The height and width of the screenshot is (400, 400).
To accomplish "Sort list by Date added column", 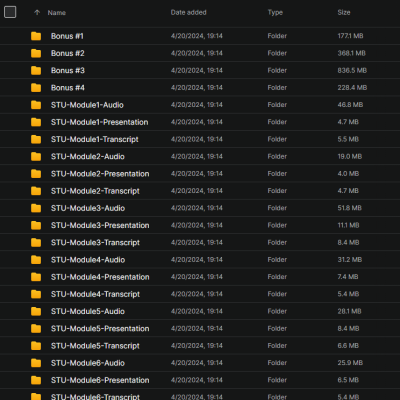I will (x=188, y=12).
